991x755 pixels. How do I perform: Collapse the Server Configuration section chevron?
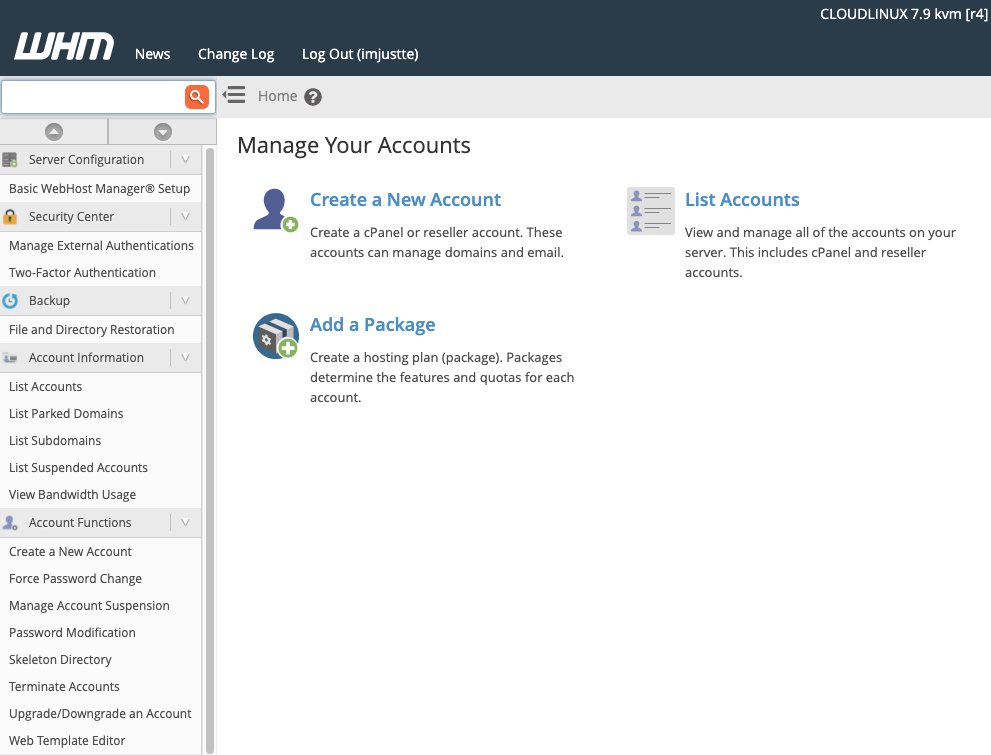point(185,160)
